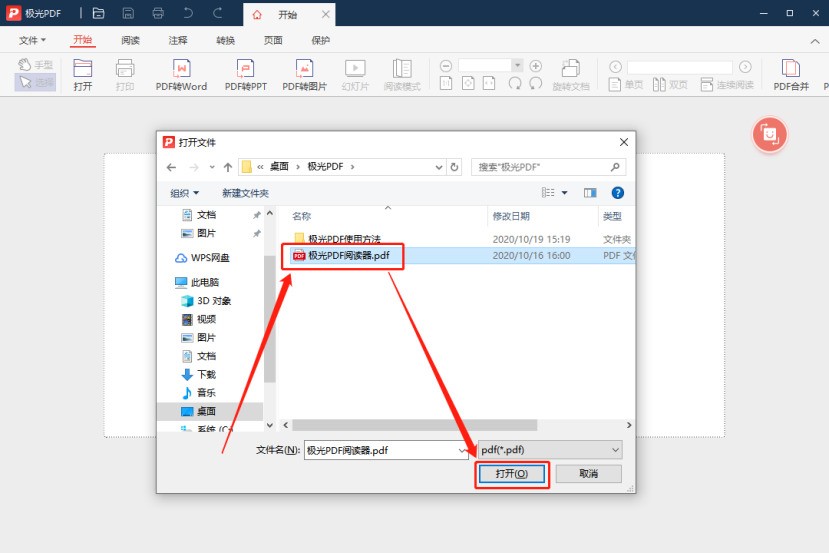The height and width of the screenshot is (553, 829).
Task: Select 视频 in navigation pane
Action: click(199, 319)
